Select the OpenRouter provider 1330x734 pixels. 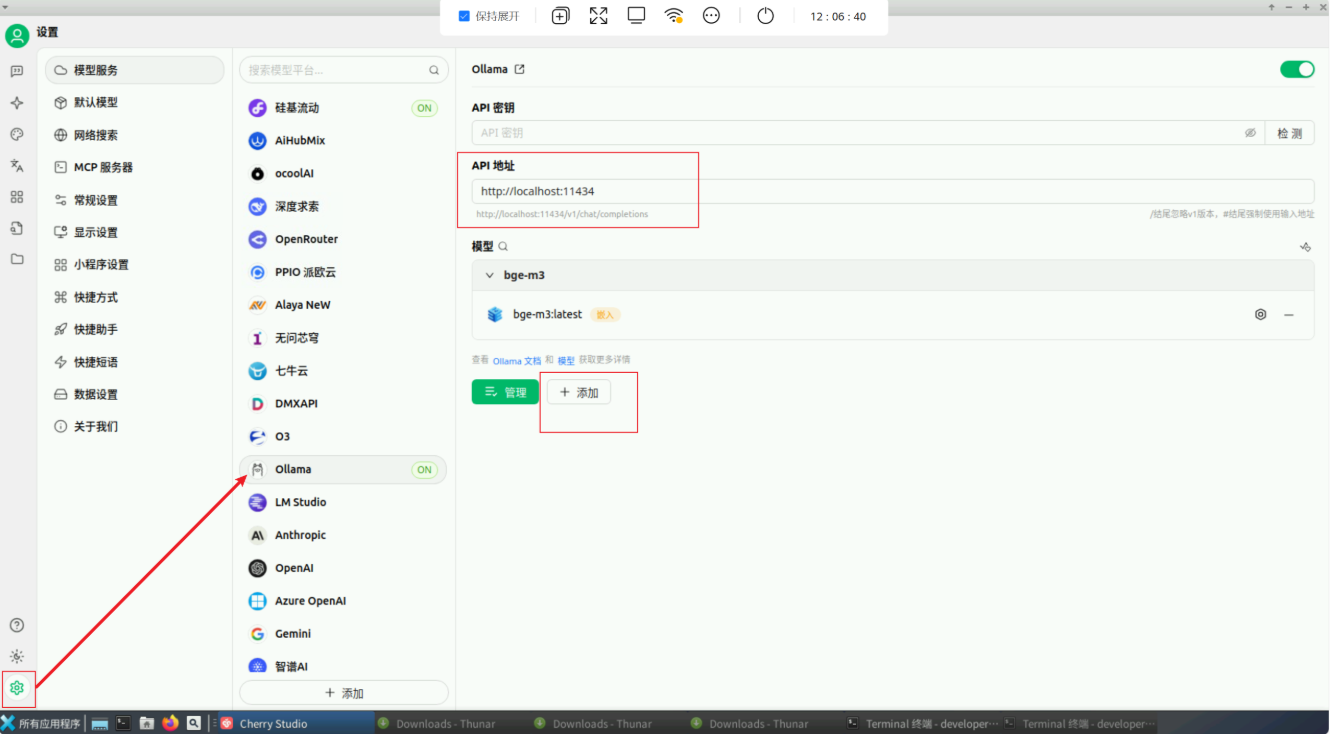343,239
